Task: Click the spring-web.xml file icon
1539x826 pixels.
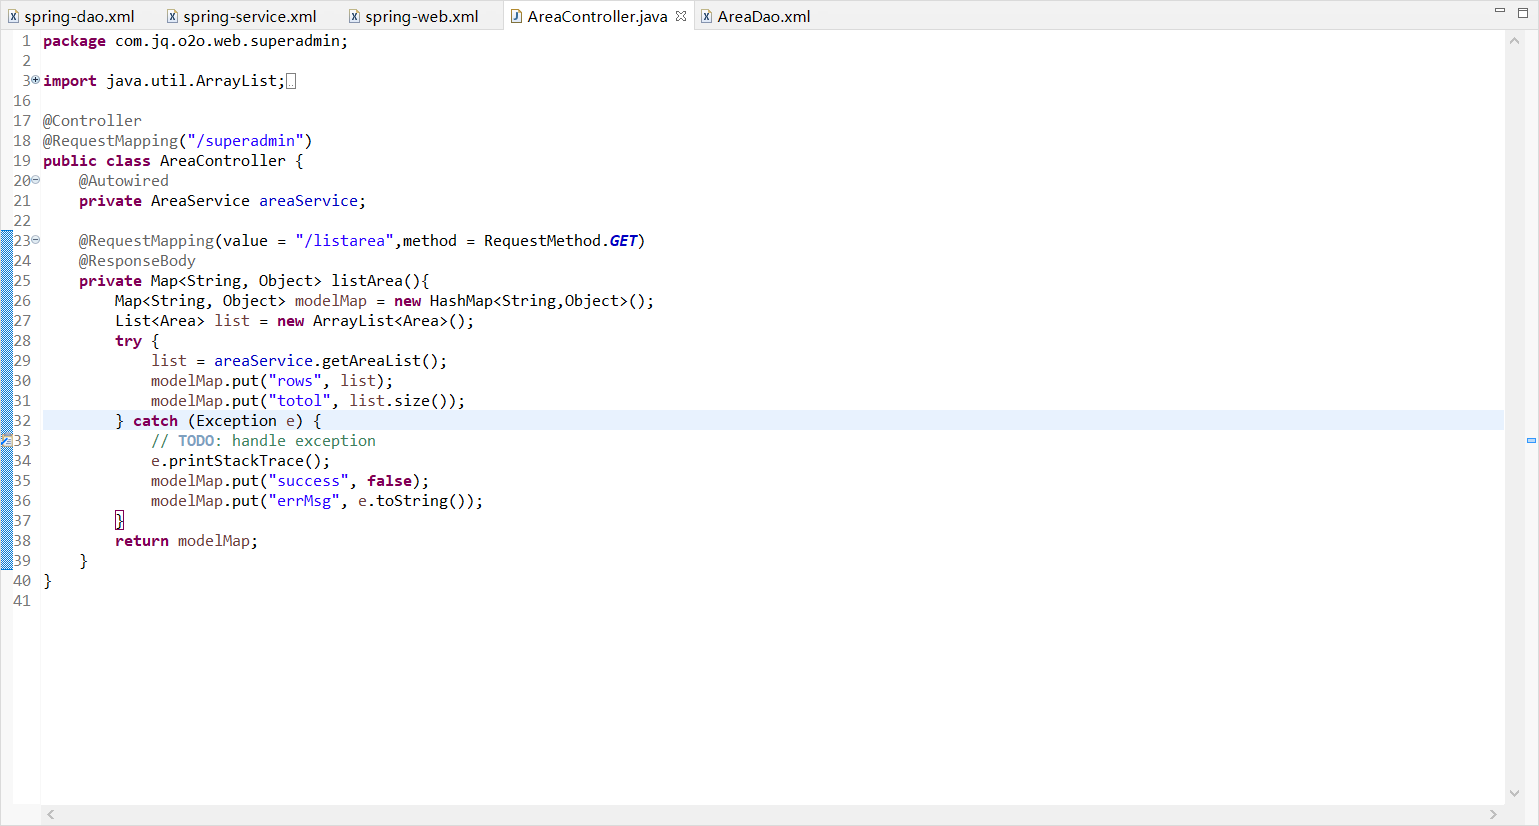Action: (x=354, y=16)
